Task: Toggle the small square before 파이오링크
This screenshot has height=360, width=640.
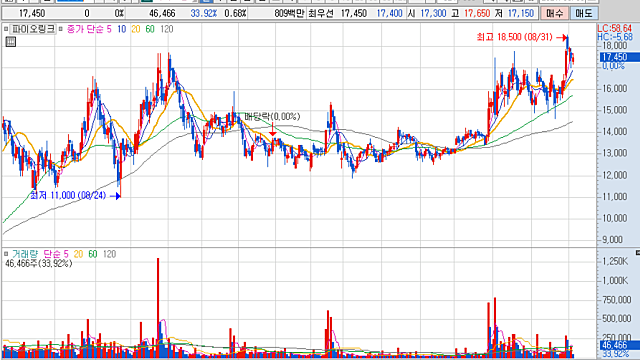Action: [6, 29]
